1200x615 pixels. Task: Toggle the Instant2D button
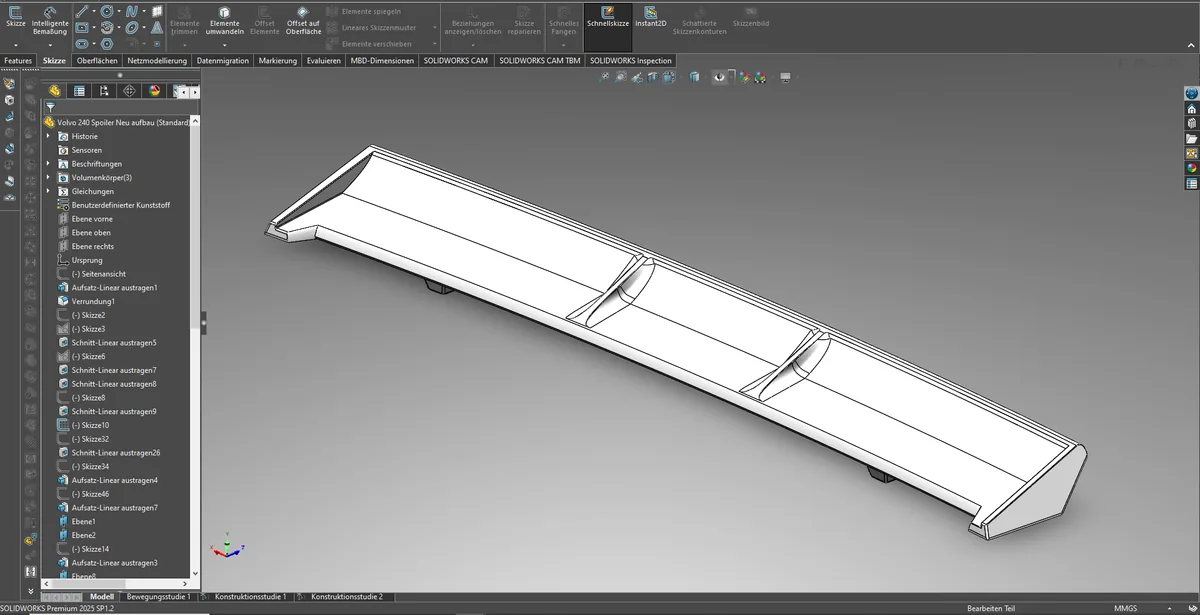650,16
